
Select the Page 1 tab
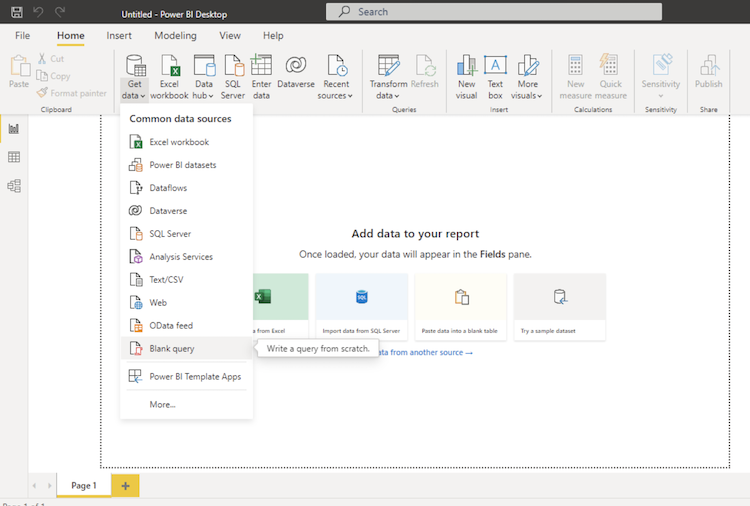click(x=84, y=485)
